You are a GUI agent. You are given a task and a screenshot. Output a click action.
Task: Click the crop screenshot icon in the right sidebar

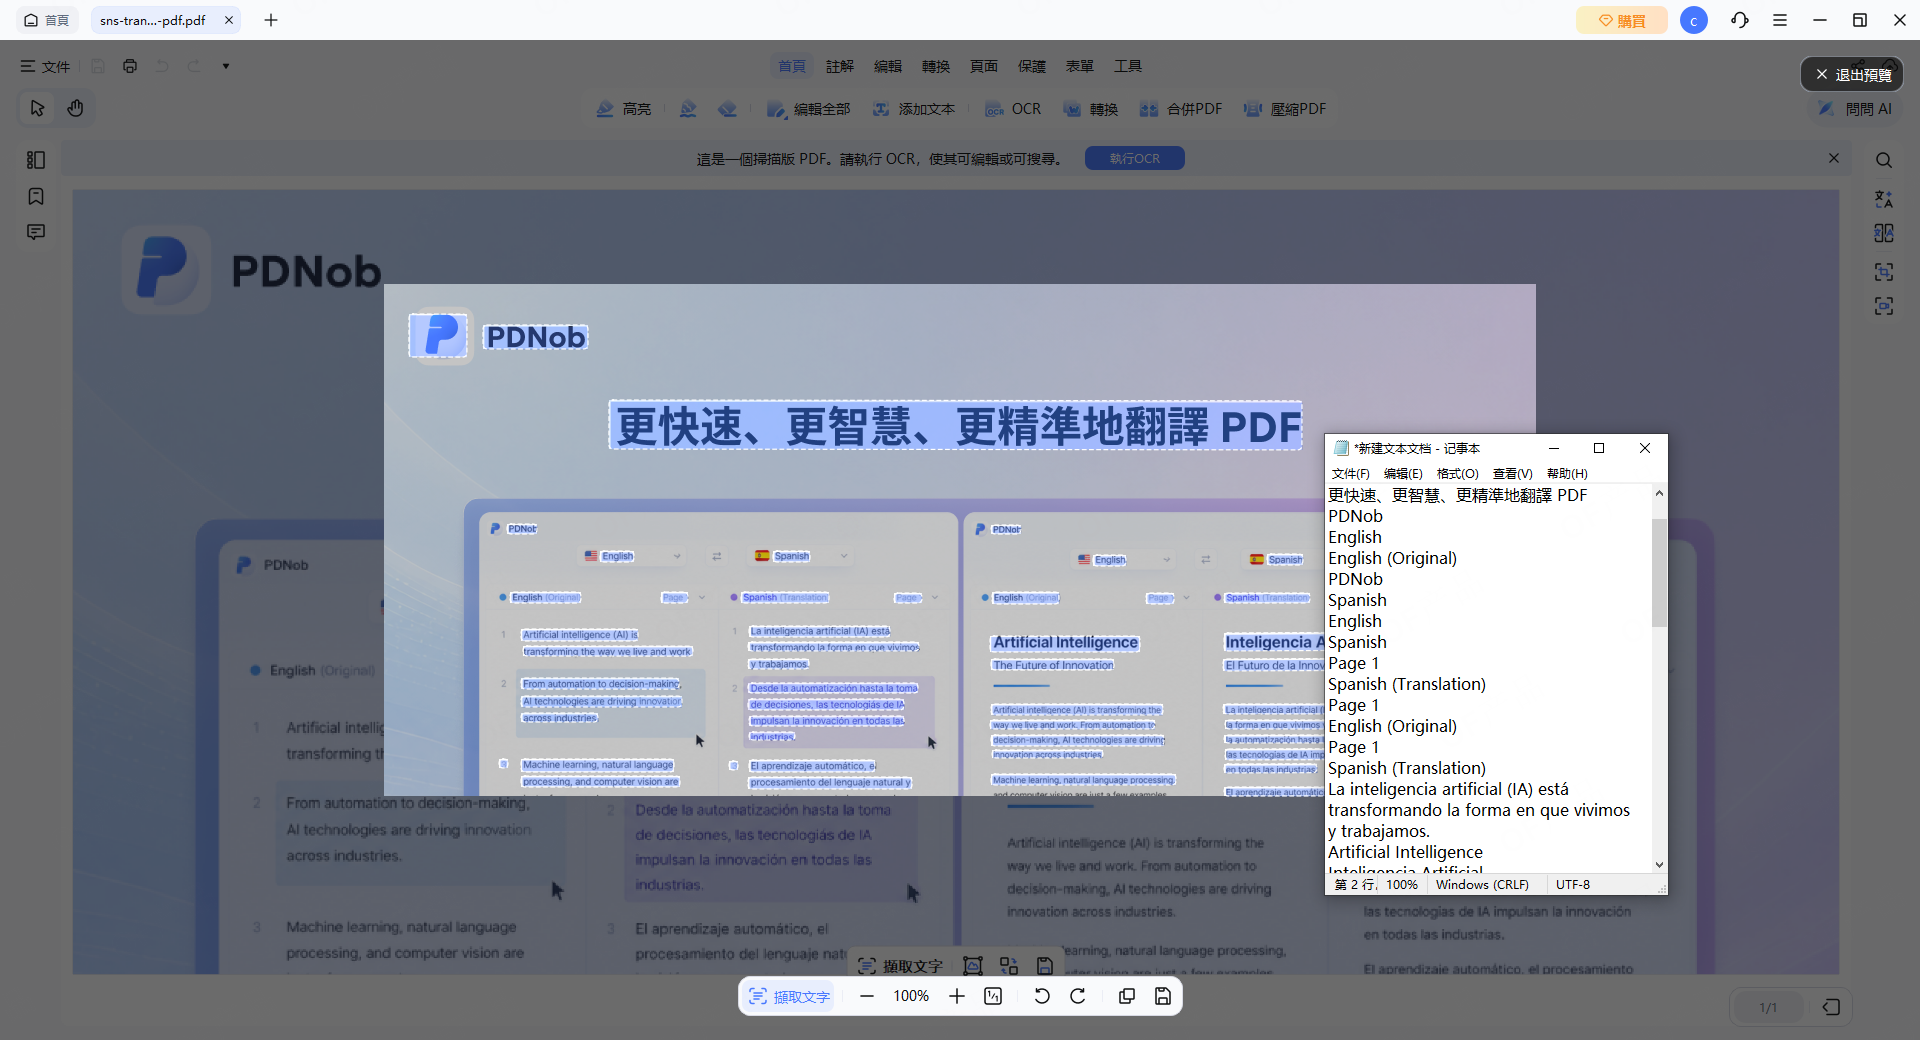1884,272
